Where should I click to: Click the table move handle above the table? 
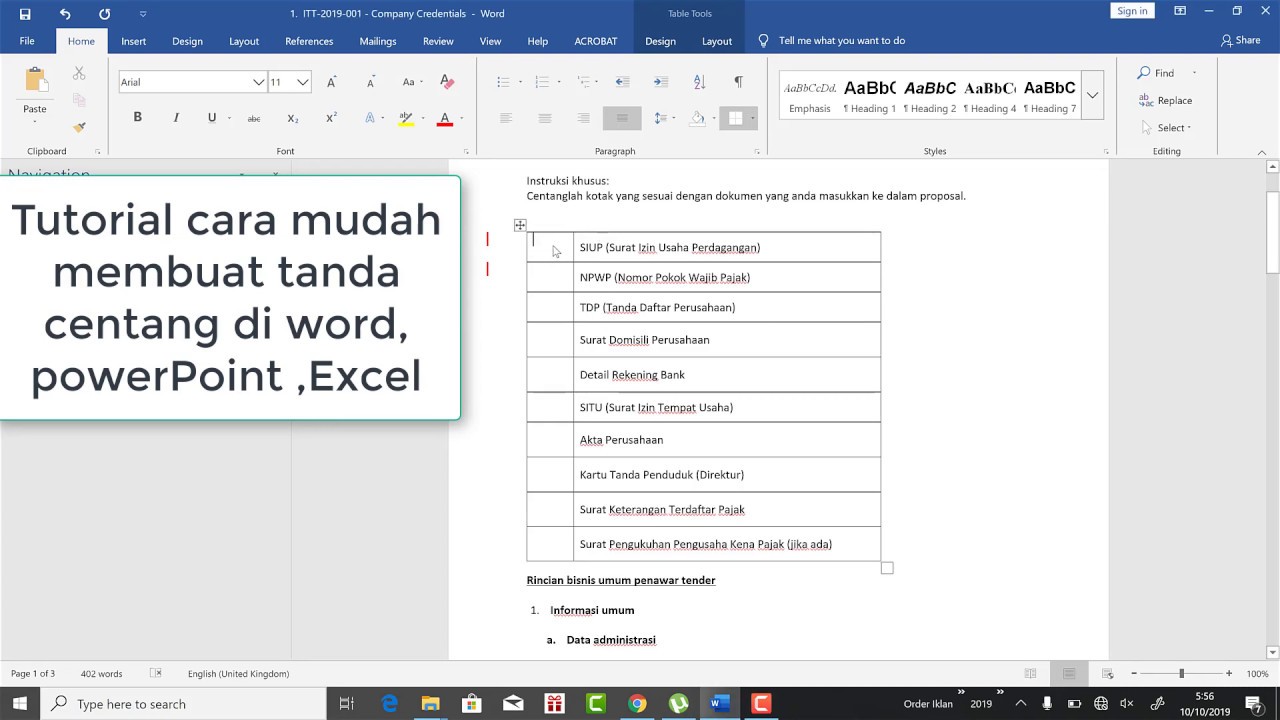pos(520,225)
